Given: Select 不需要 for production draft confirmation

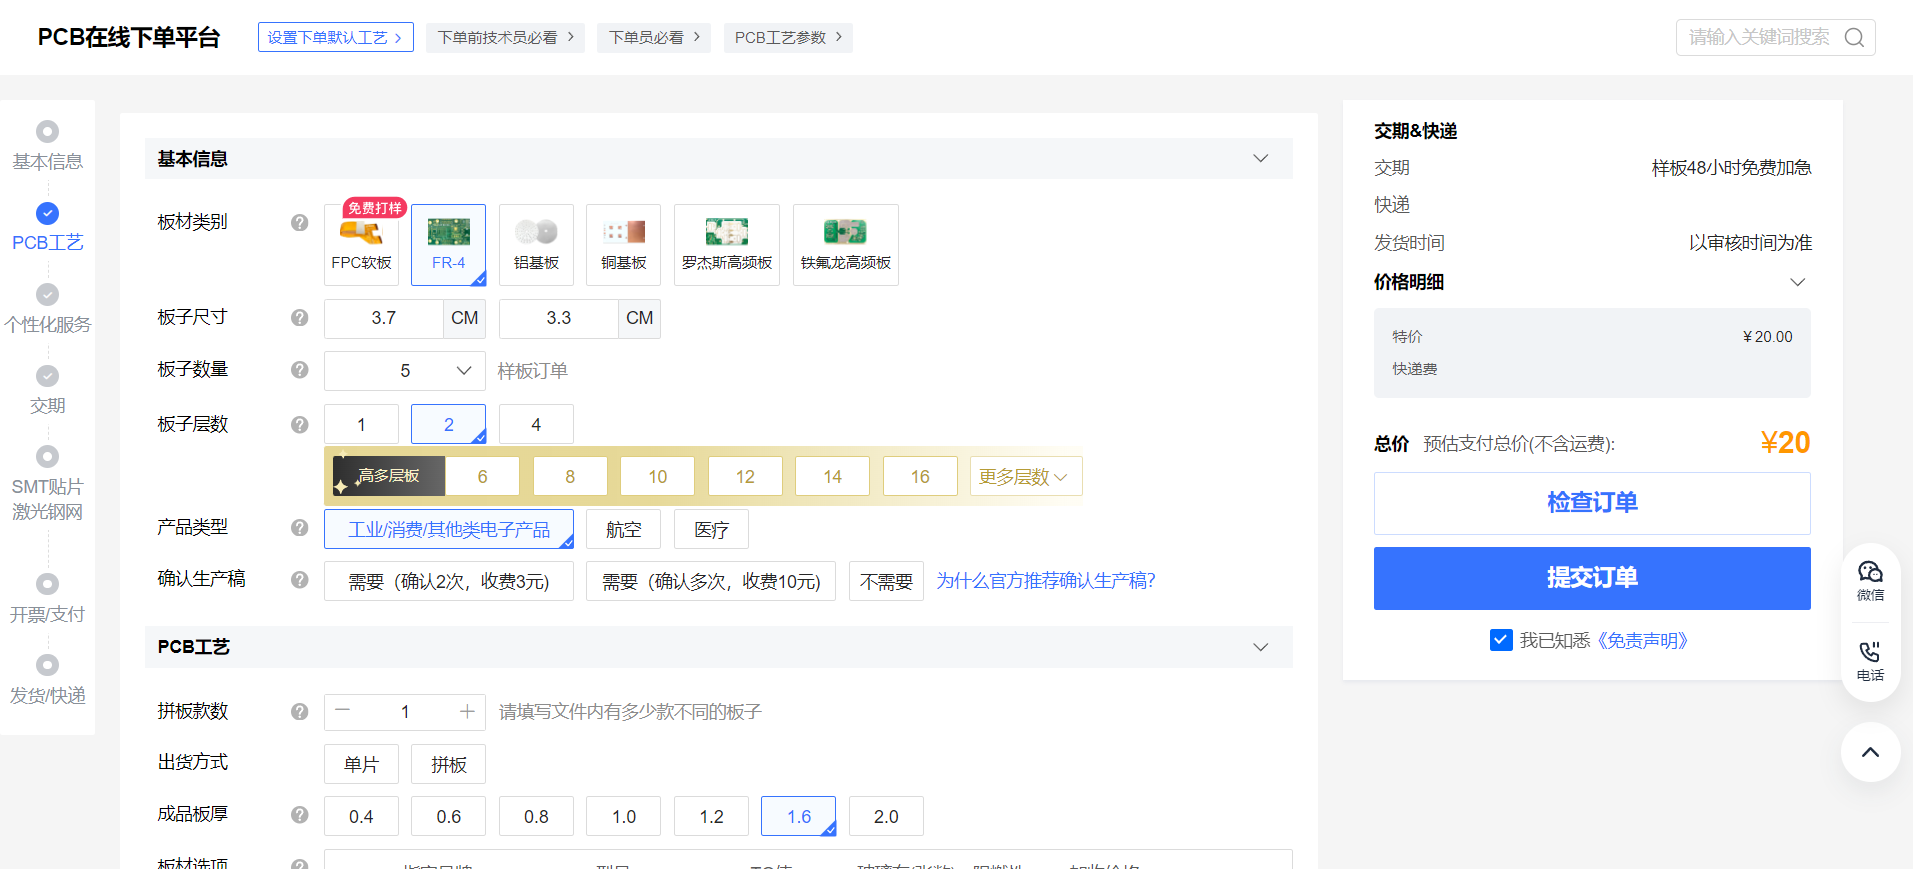Looking at the screenshot, I should tap(886, 581).
